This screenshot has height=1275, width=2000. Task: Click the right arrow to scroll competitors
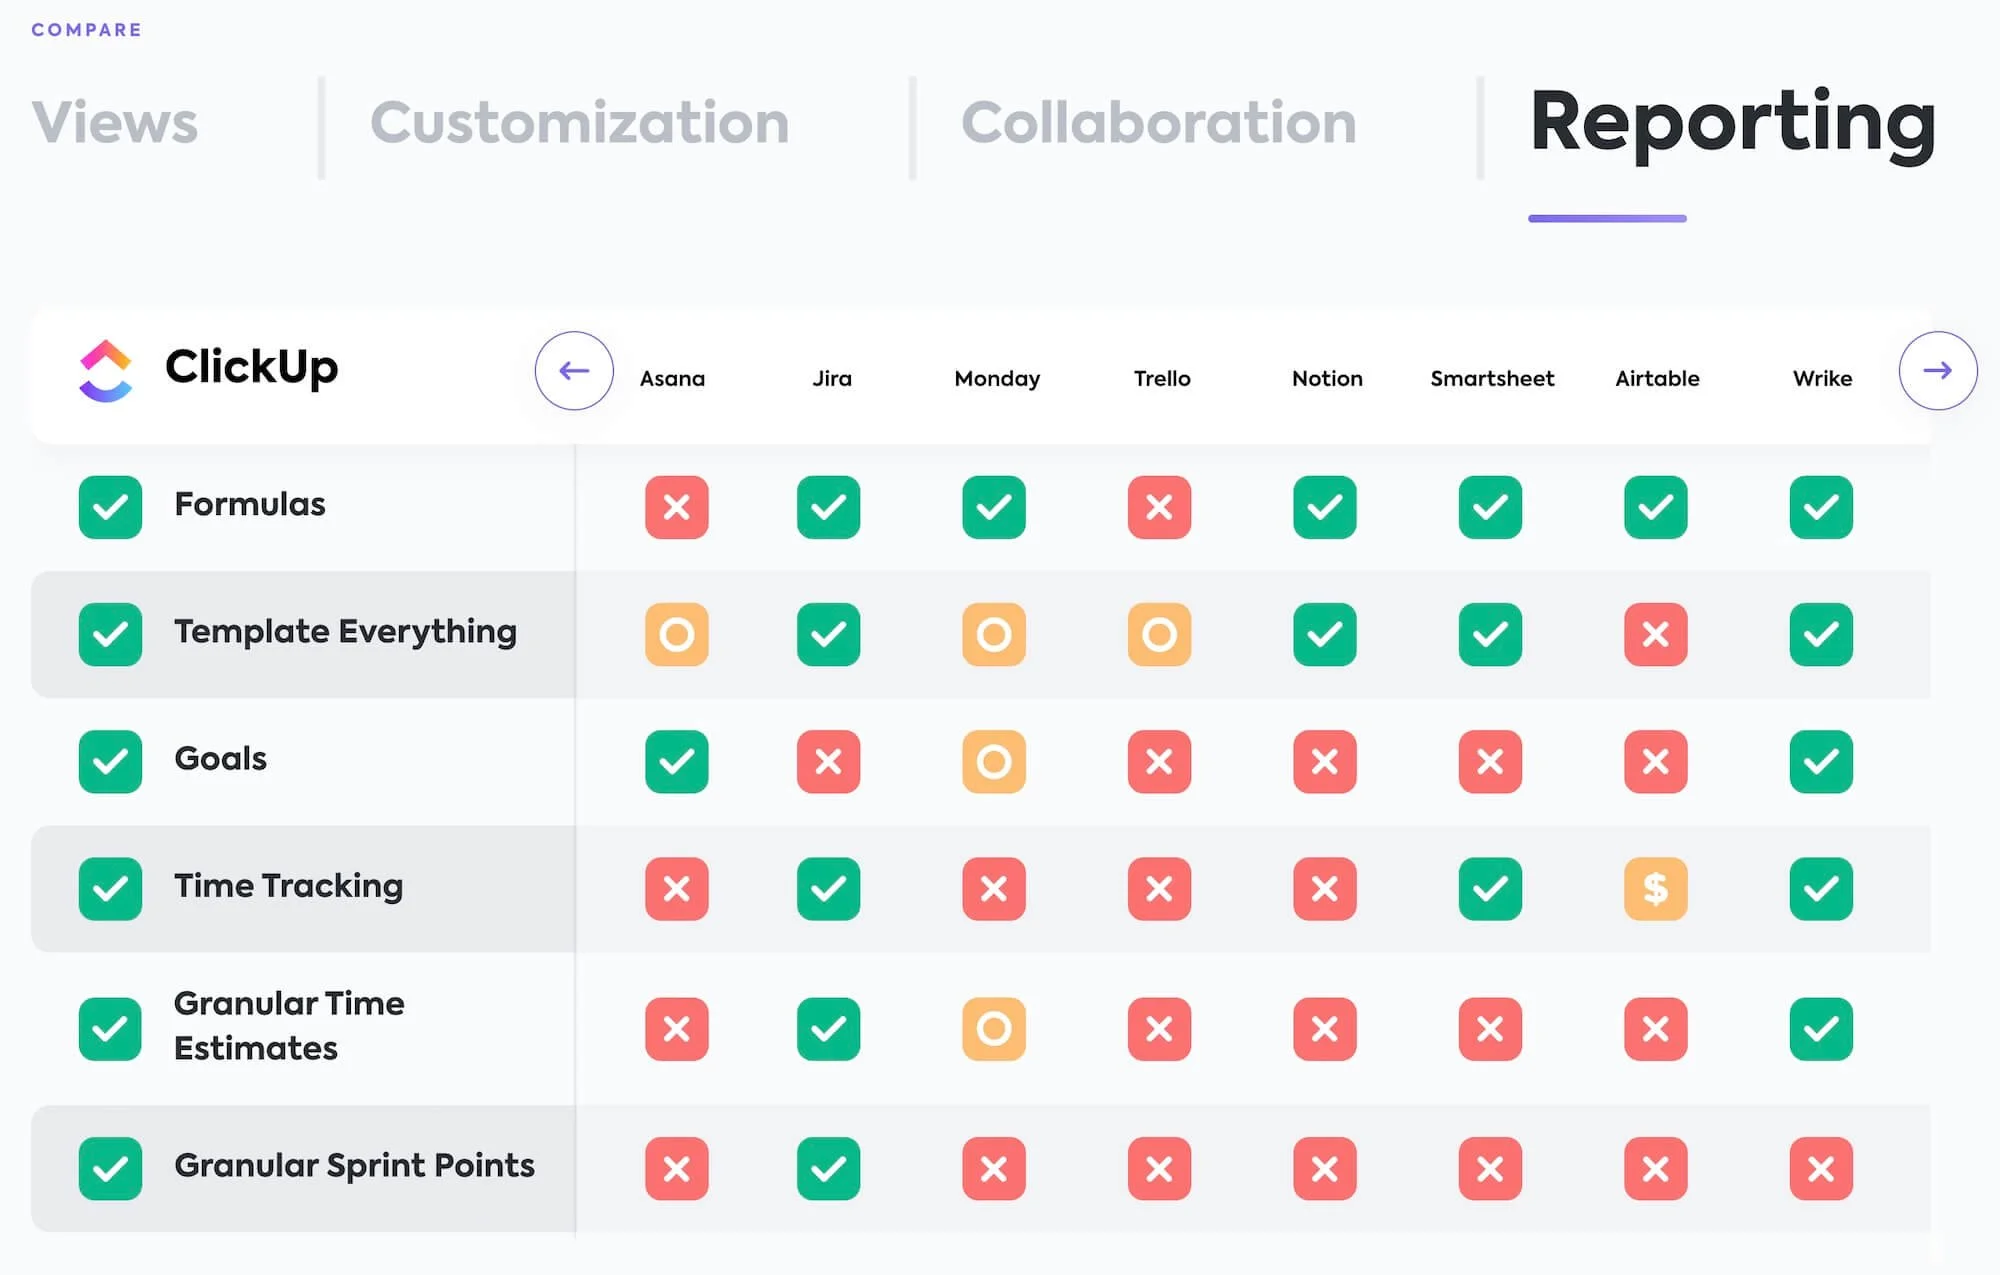click(x=1937, y=371)
